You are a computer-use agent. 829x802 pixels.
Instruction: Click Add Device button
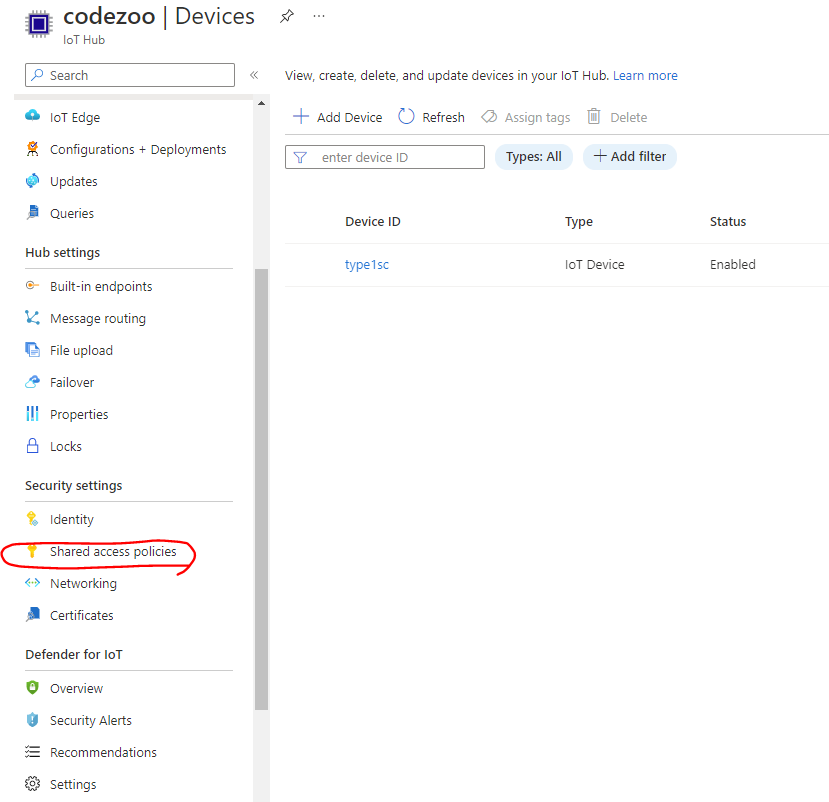[337, 117]
